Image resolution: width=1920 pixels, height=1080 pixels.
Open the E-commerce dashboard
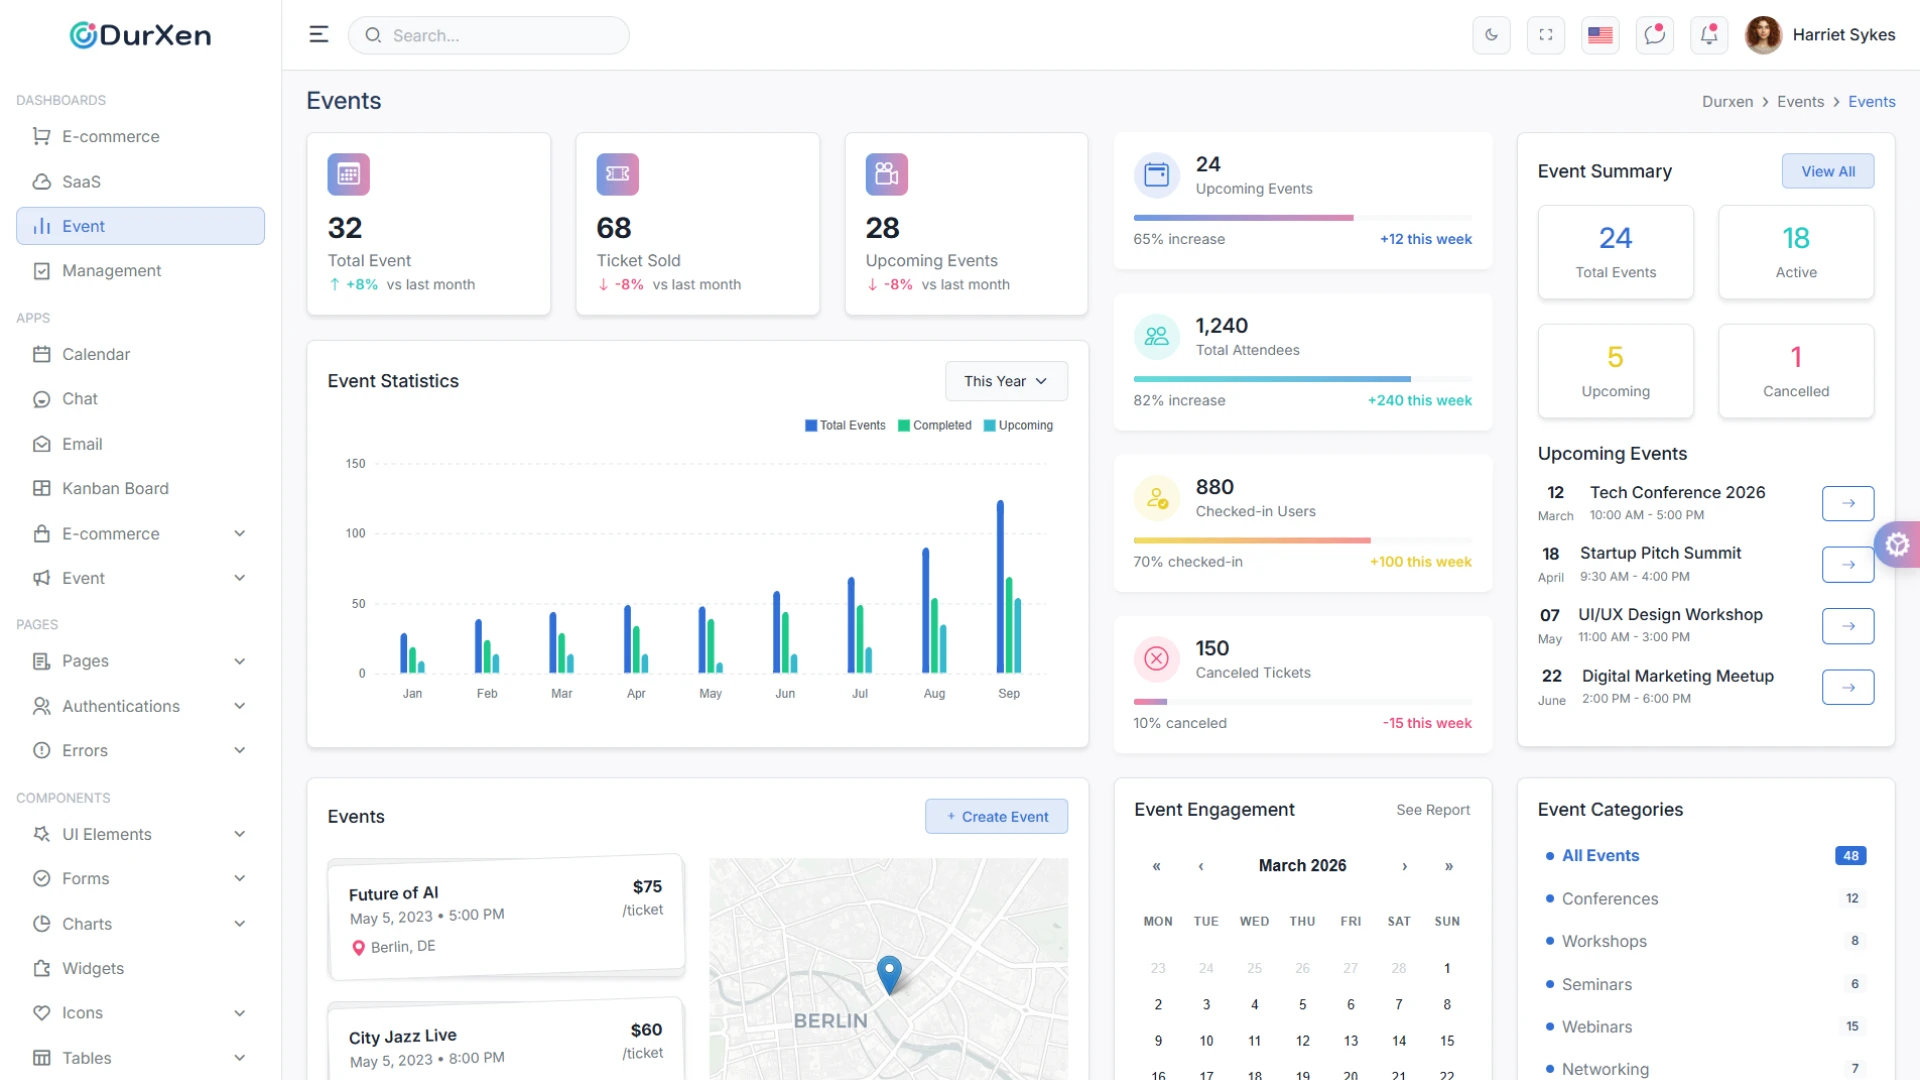[x=140, y=137]
